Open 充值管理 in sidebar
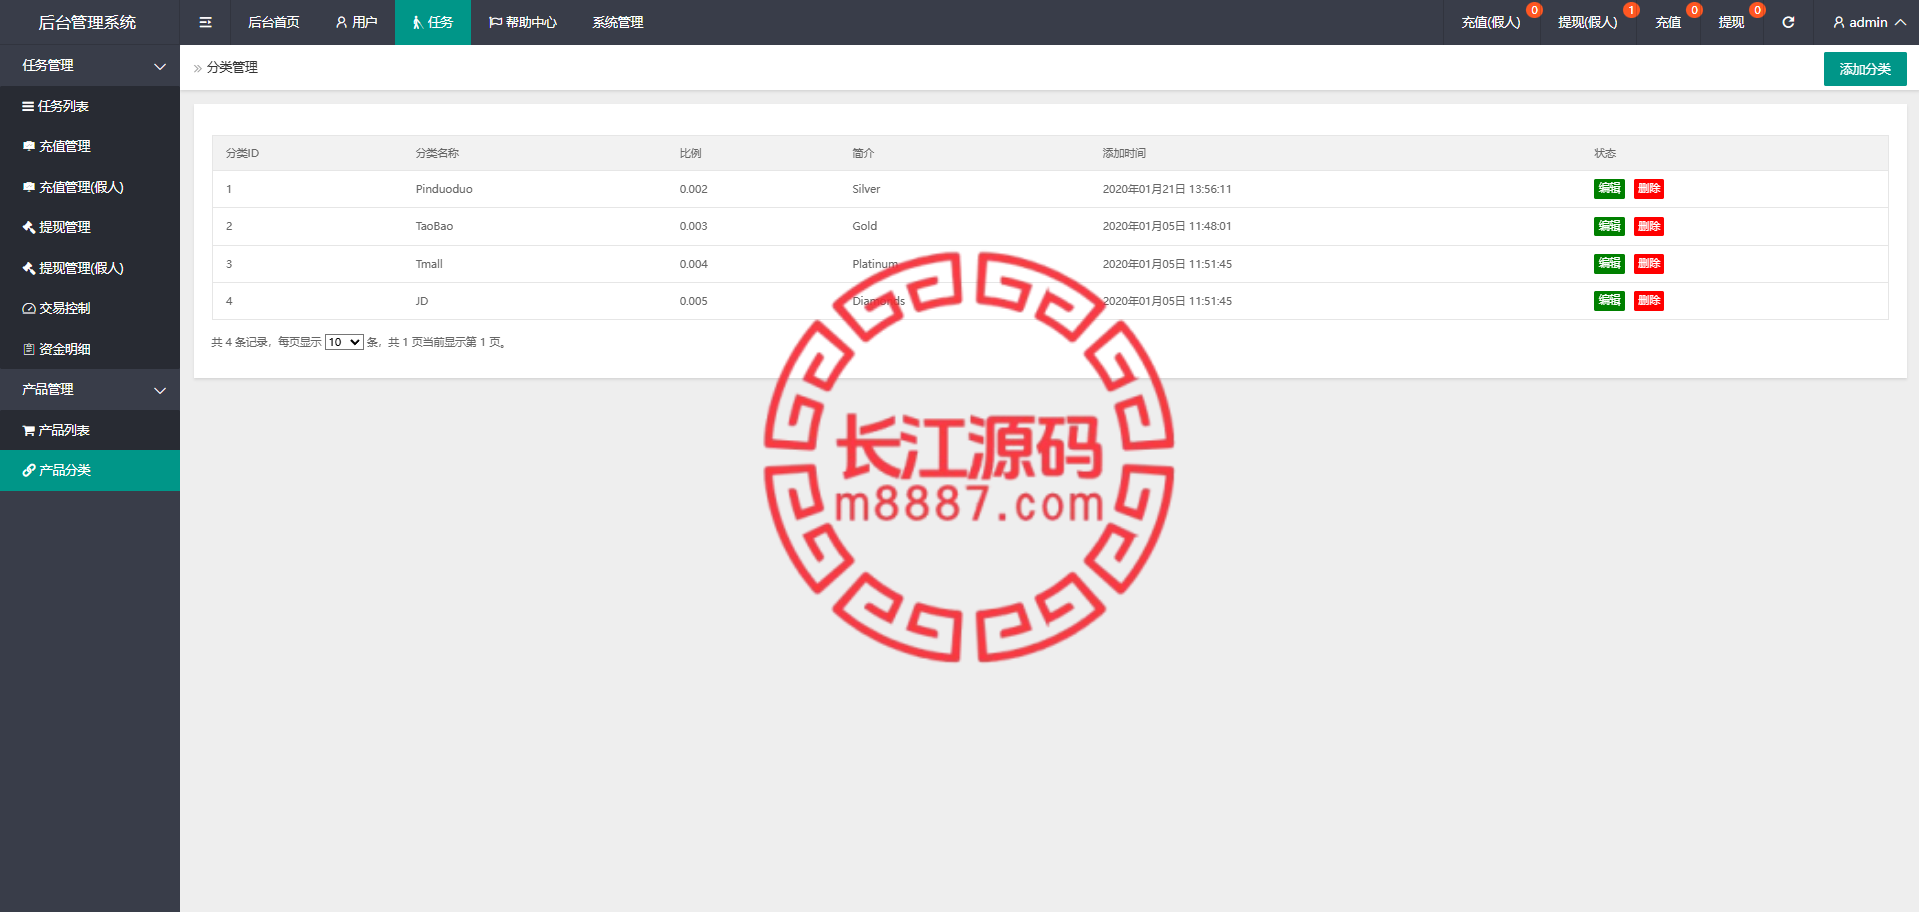This screenshot has width=1919, height=912. pyautogui.click(x=90, y=146)
